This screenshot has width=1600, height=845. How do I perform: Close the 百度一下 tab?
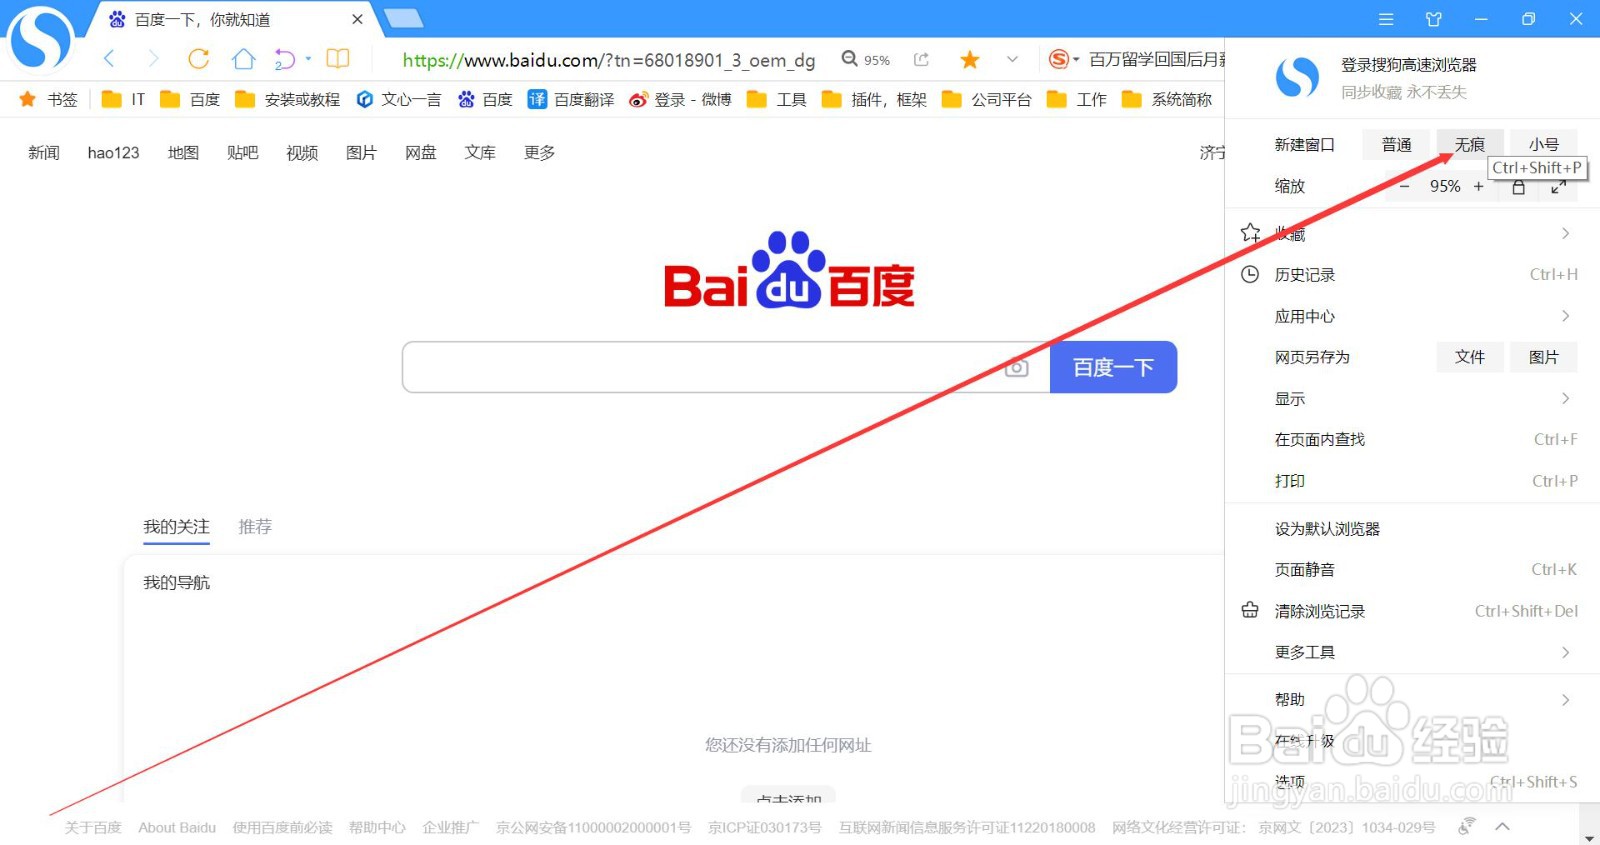pyautogui.click(x=357, y=19)
